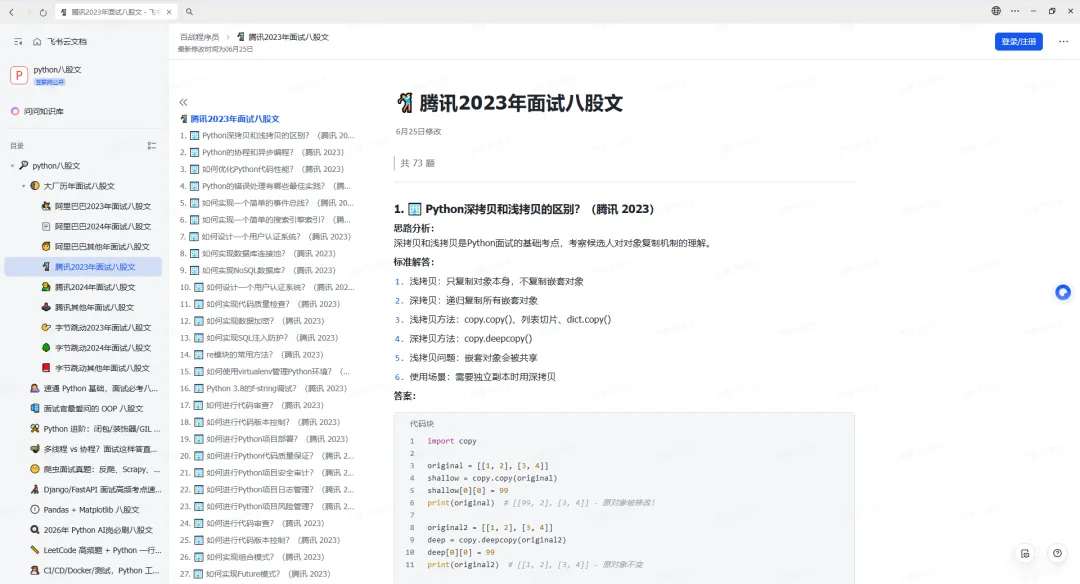Jump to outline item 8 如何实现数据库连接池
Viewport: 1080px width, 584px height.
tap(258, 253)
